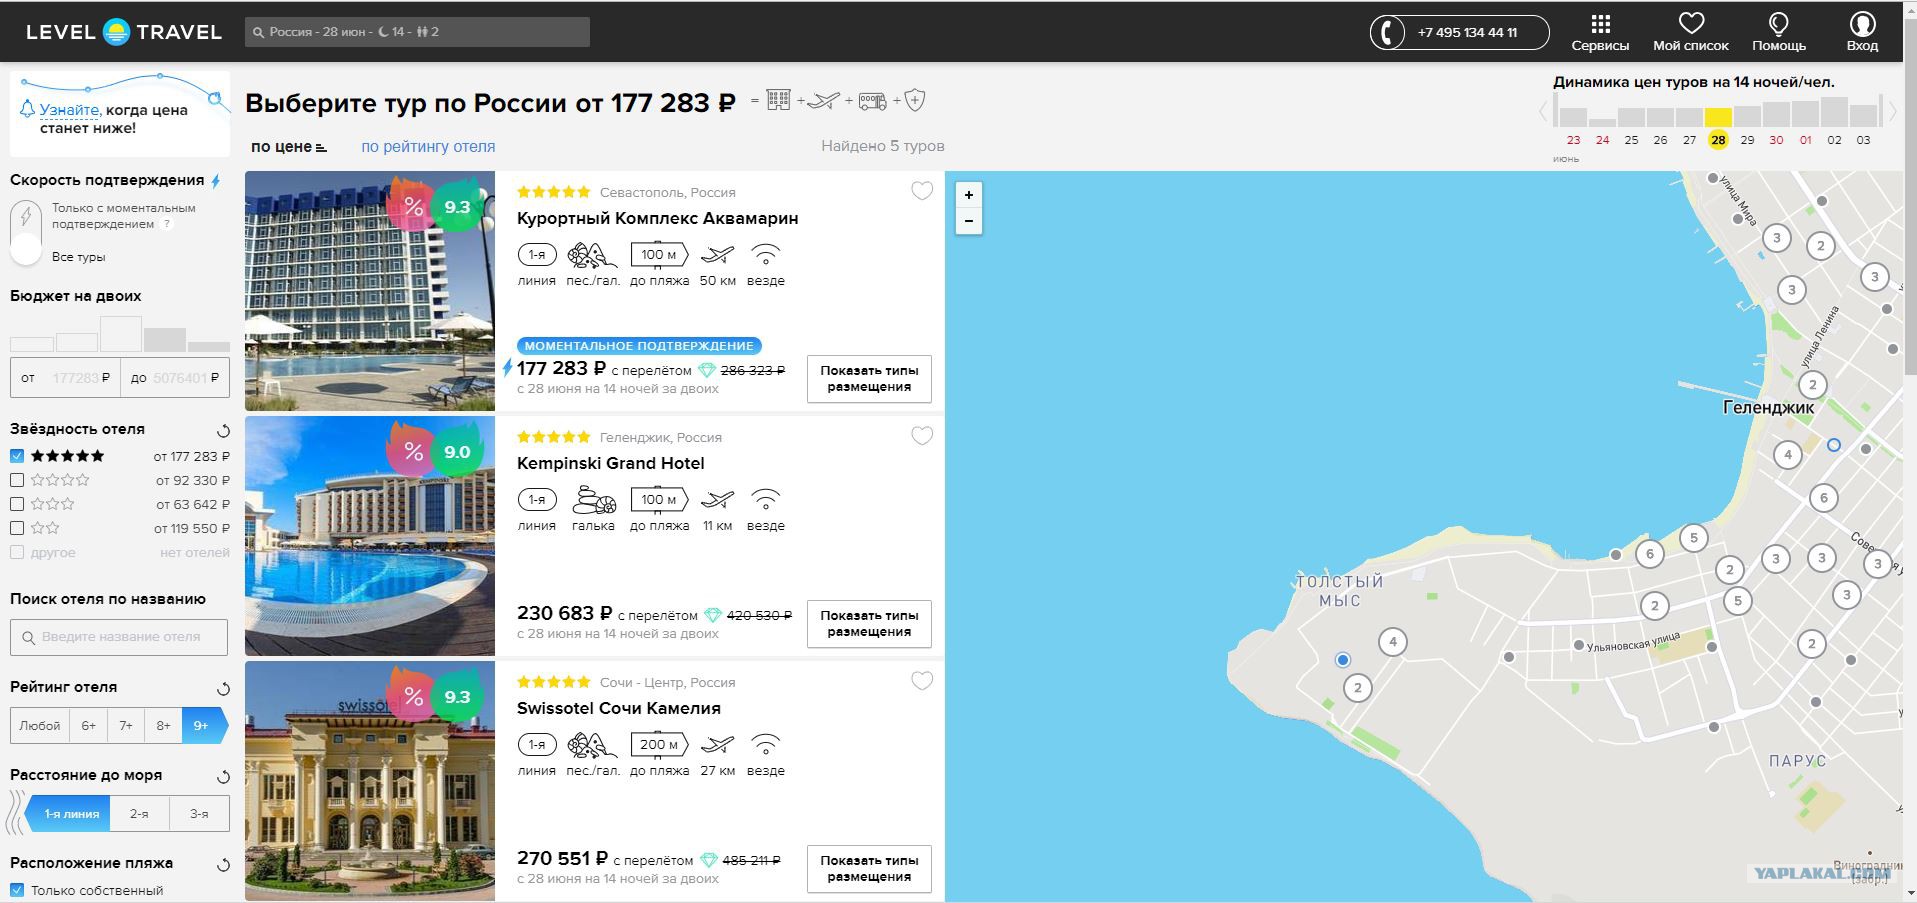Select date 29 in price dynamics
This screenshot has width=1917, height=903.
coord(1747,140)
